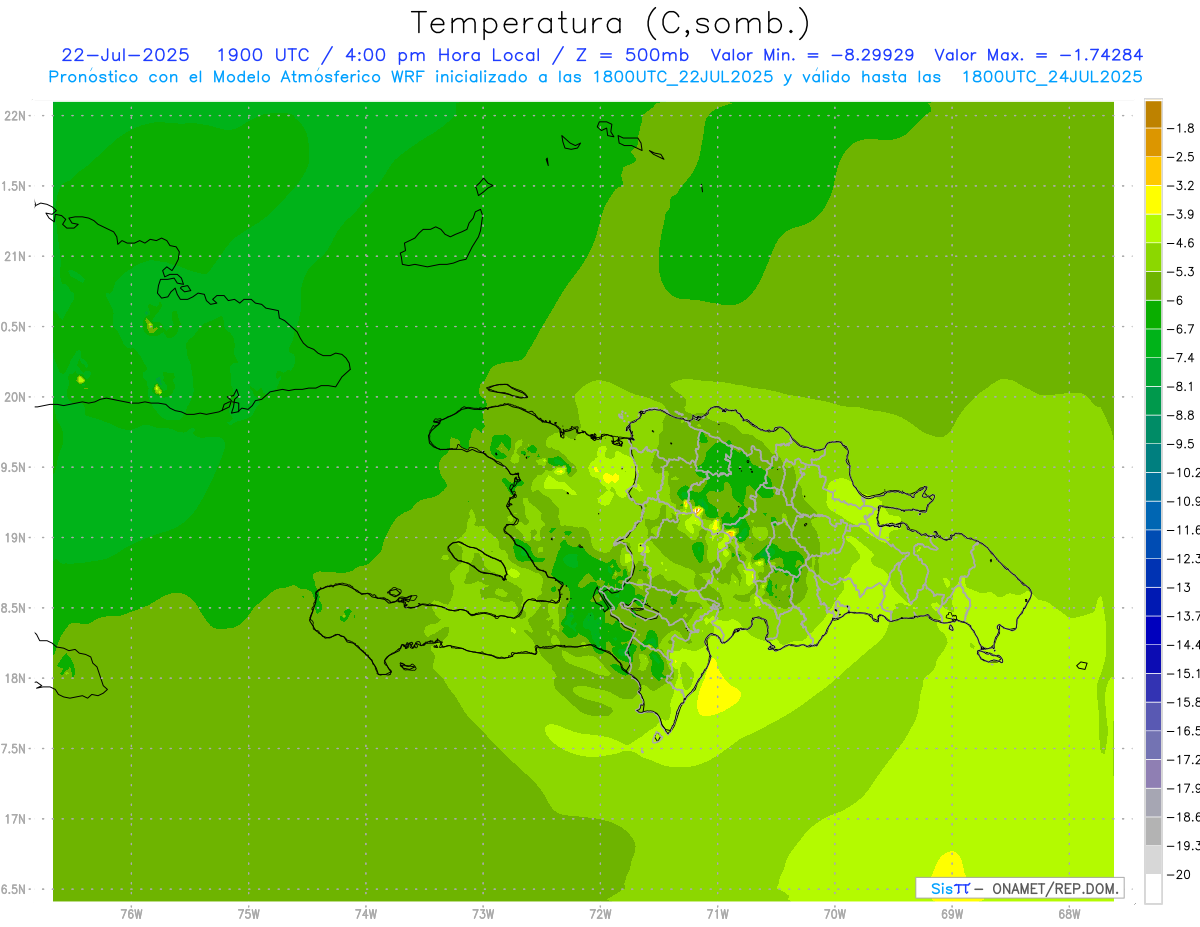Click the '-2.5' colorbar value
The width and height of the screenshot is (1200, 927).
point(1181,157)
